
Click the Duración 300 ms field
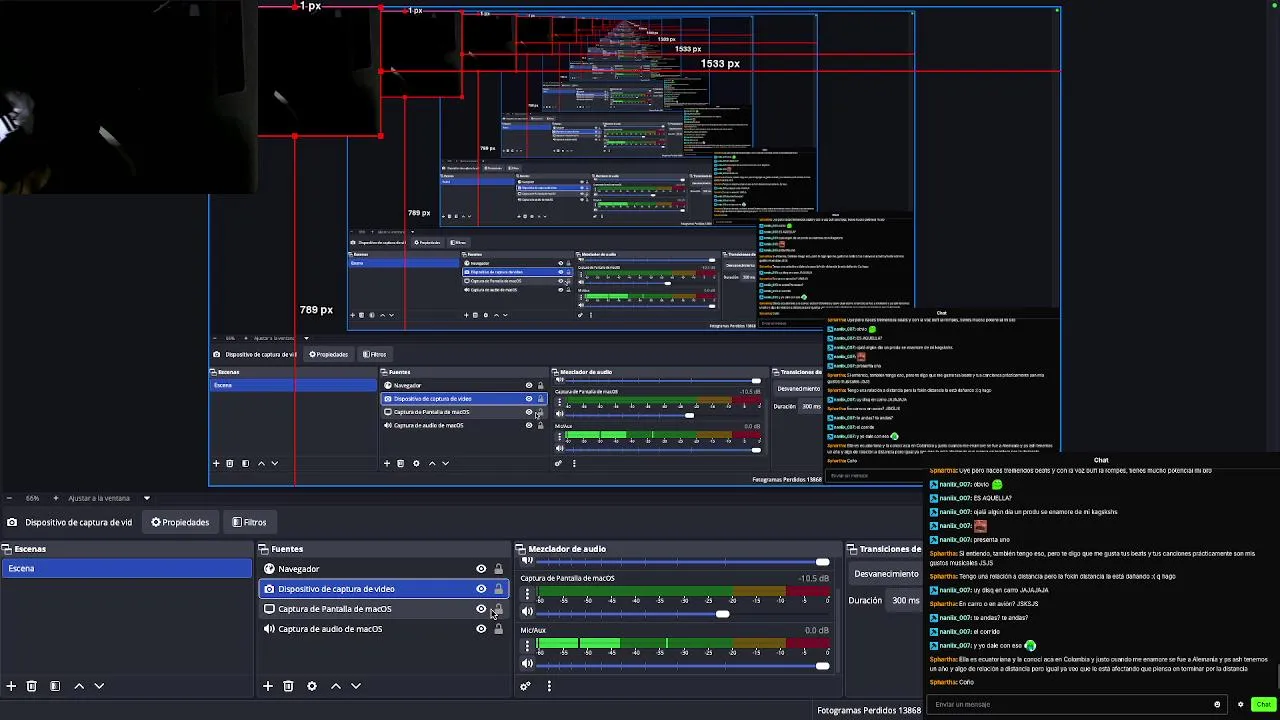pos(905,600)
